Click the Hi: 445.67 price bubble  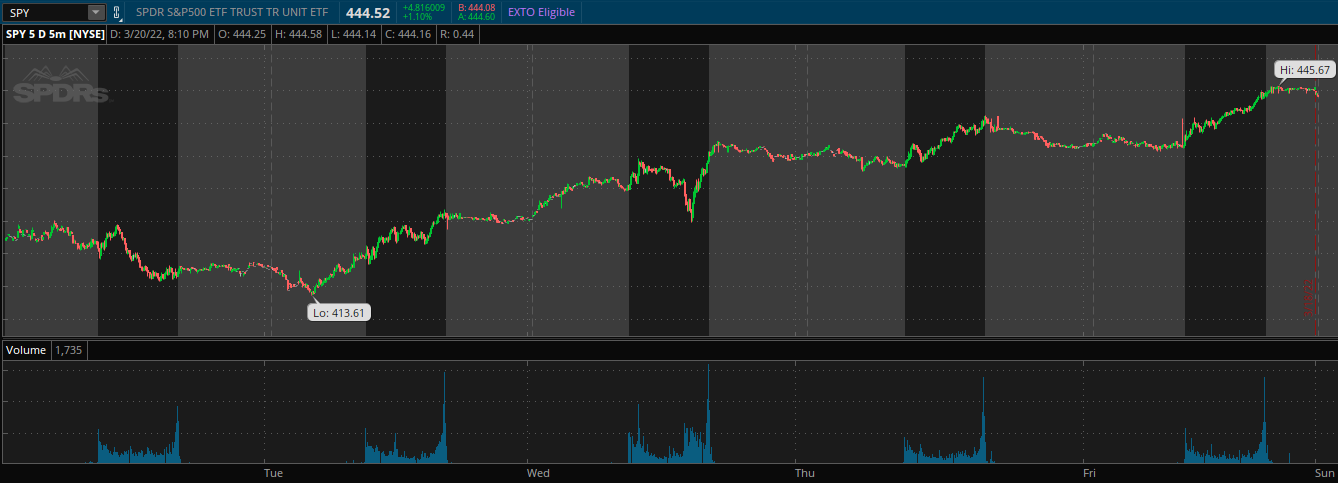1305,70
